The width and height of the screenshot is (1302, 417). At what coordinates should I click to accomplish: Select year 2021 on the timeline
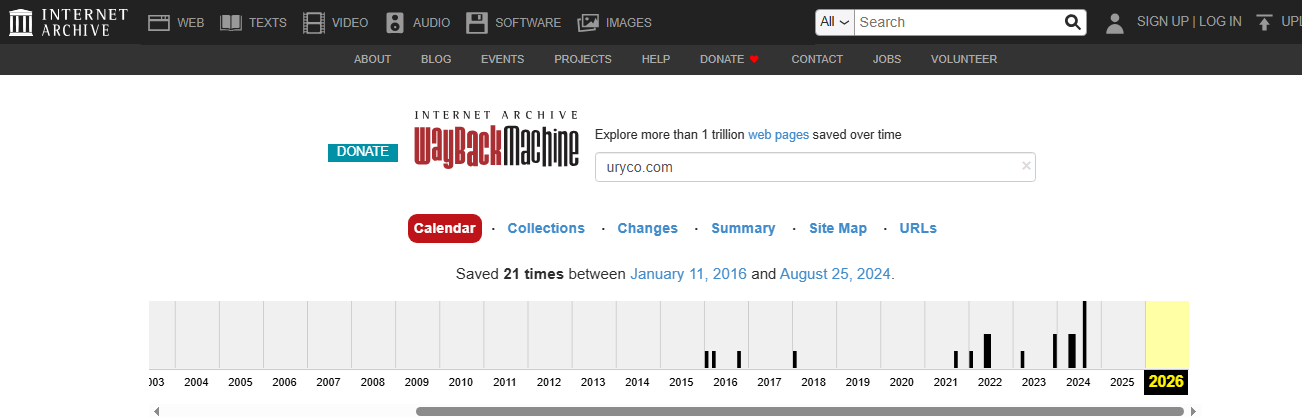946,382
